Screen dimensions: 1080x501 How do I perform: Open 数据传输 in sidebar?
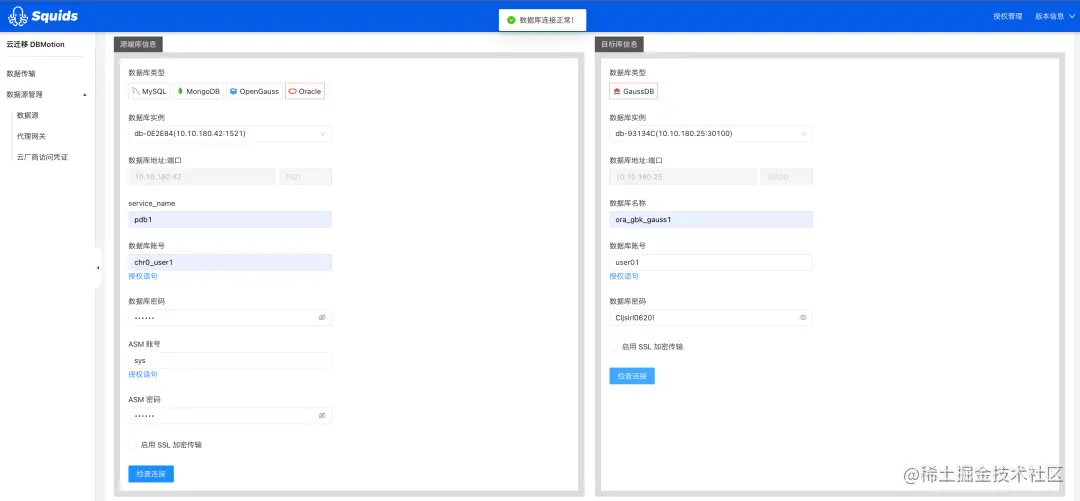21,73
